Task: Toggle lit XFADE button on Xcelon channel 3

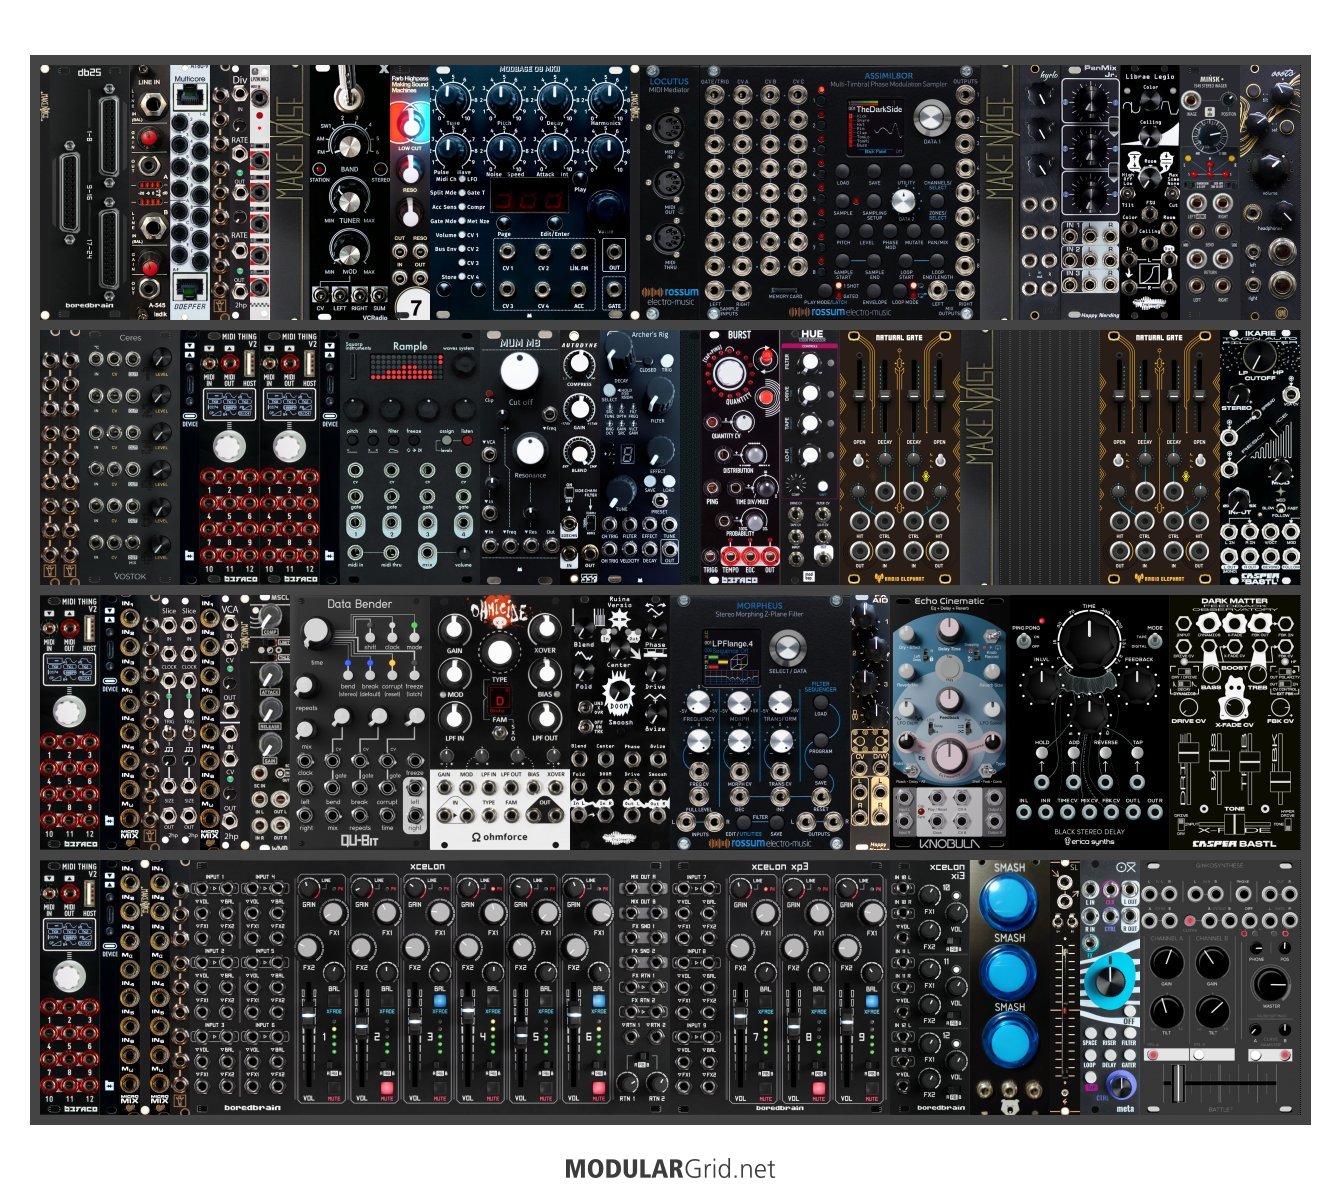Action: tap(440, 999)
